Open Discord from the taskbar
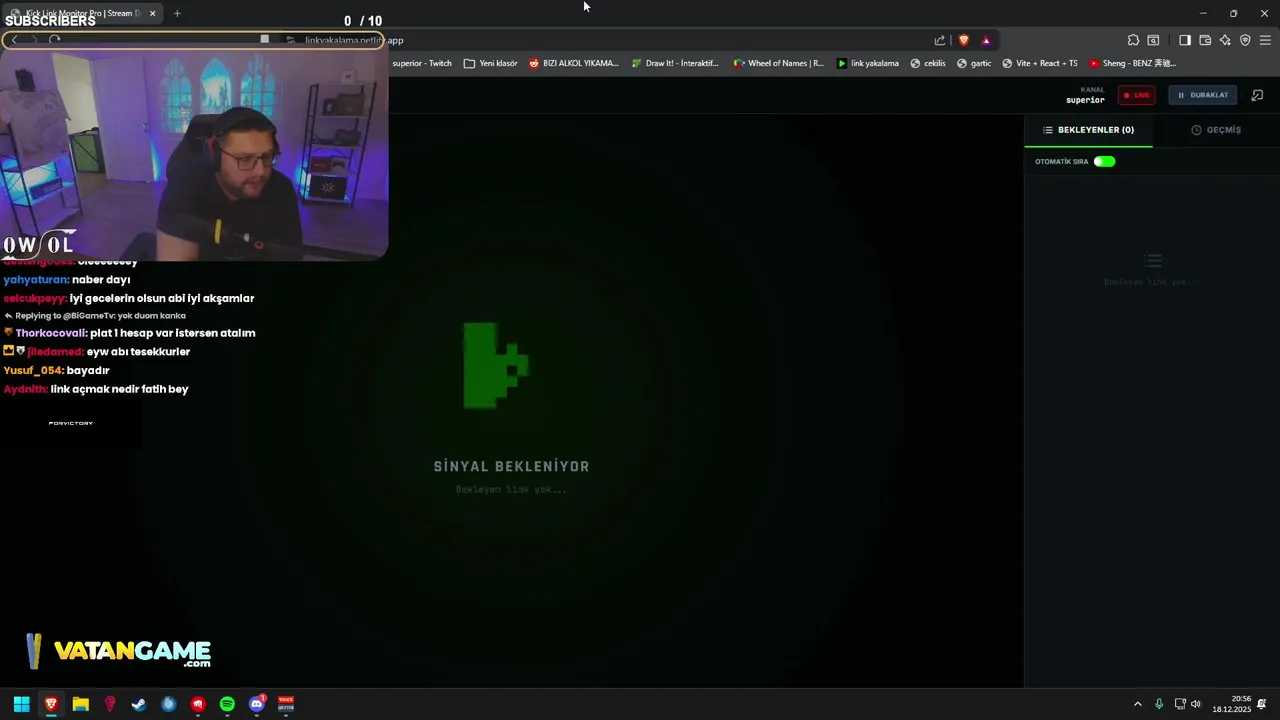Screen dimensions: 1280x720 point(257,704)
